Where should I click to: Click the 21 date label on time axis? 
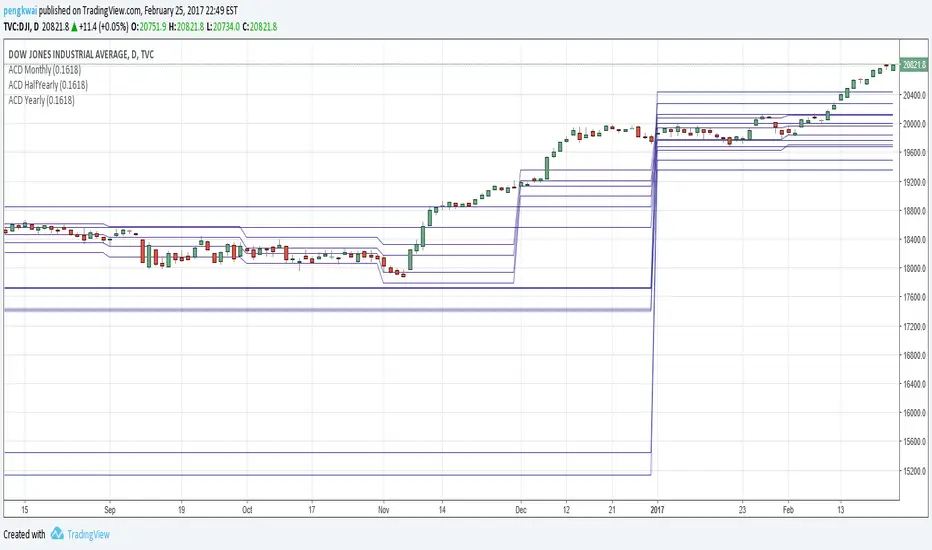pos(612,510)
